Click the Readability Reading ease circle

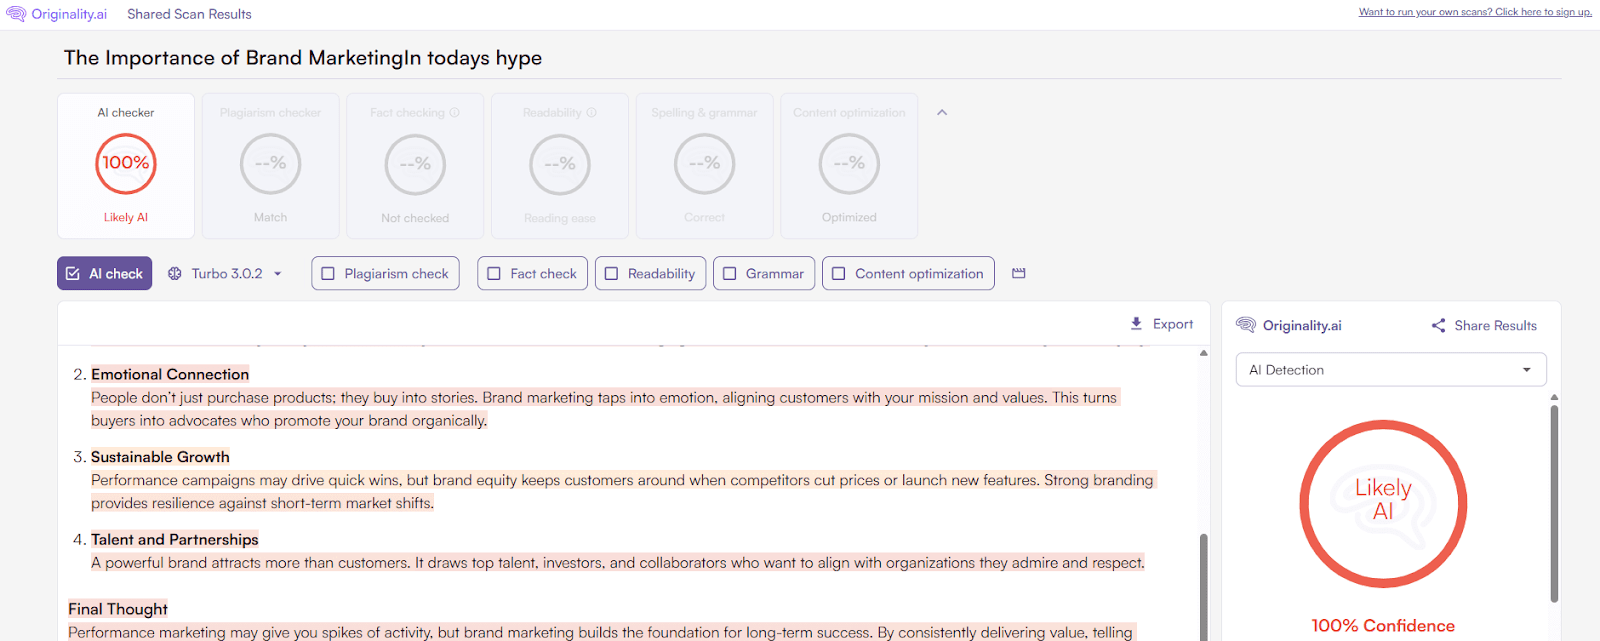[x=560, y=164]
